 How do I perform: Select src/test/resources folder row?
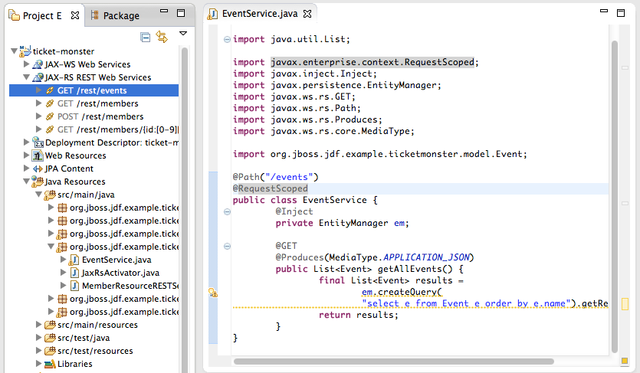pyautogui.click(x=95, y=351)
